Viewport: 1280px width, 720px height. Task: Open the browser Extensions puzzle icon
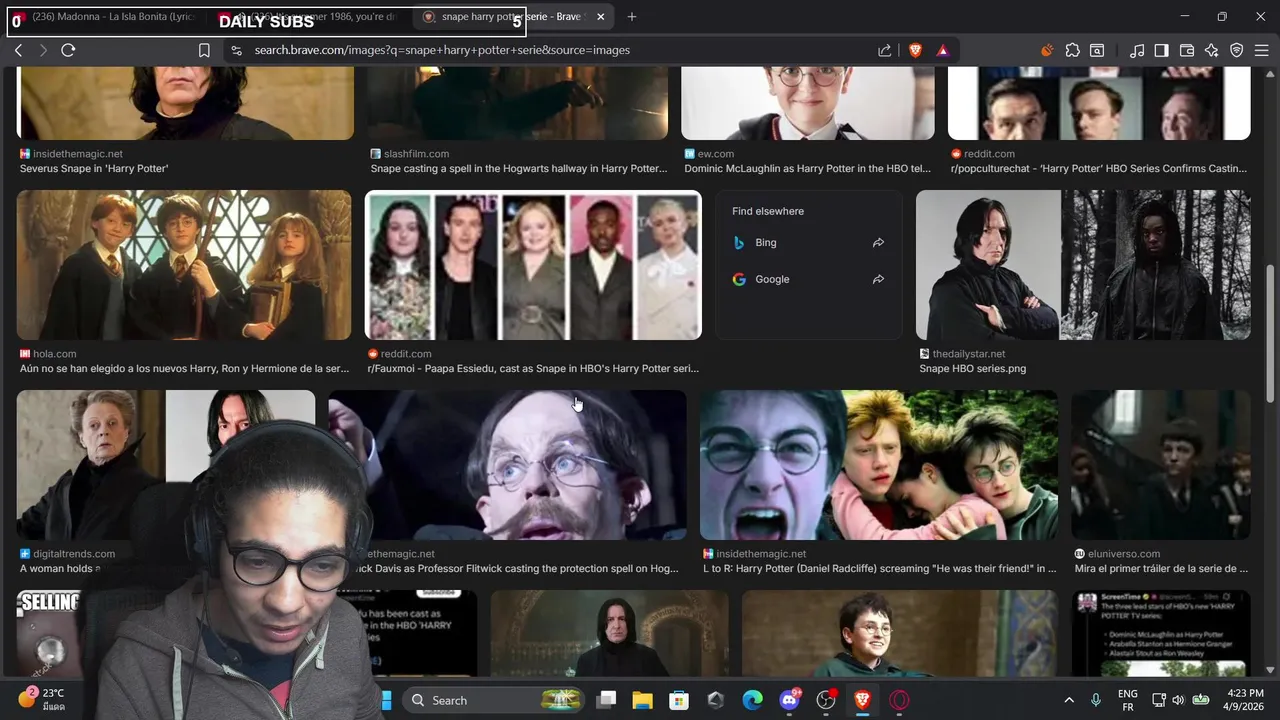pos(1073,50)
